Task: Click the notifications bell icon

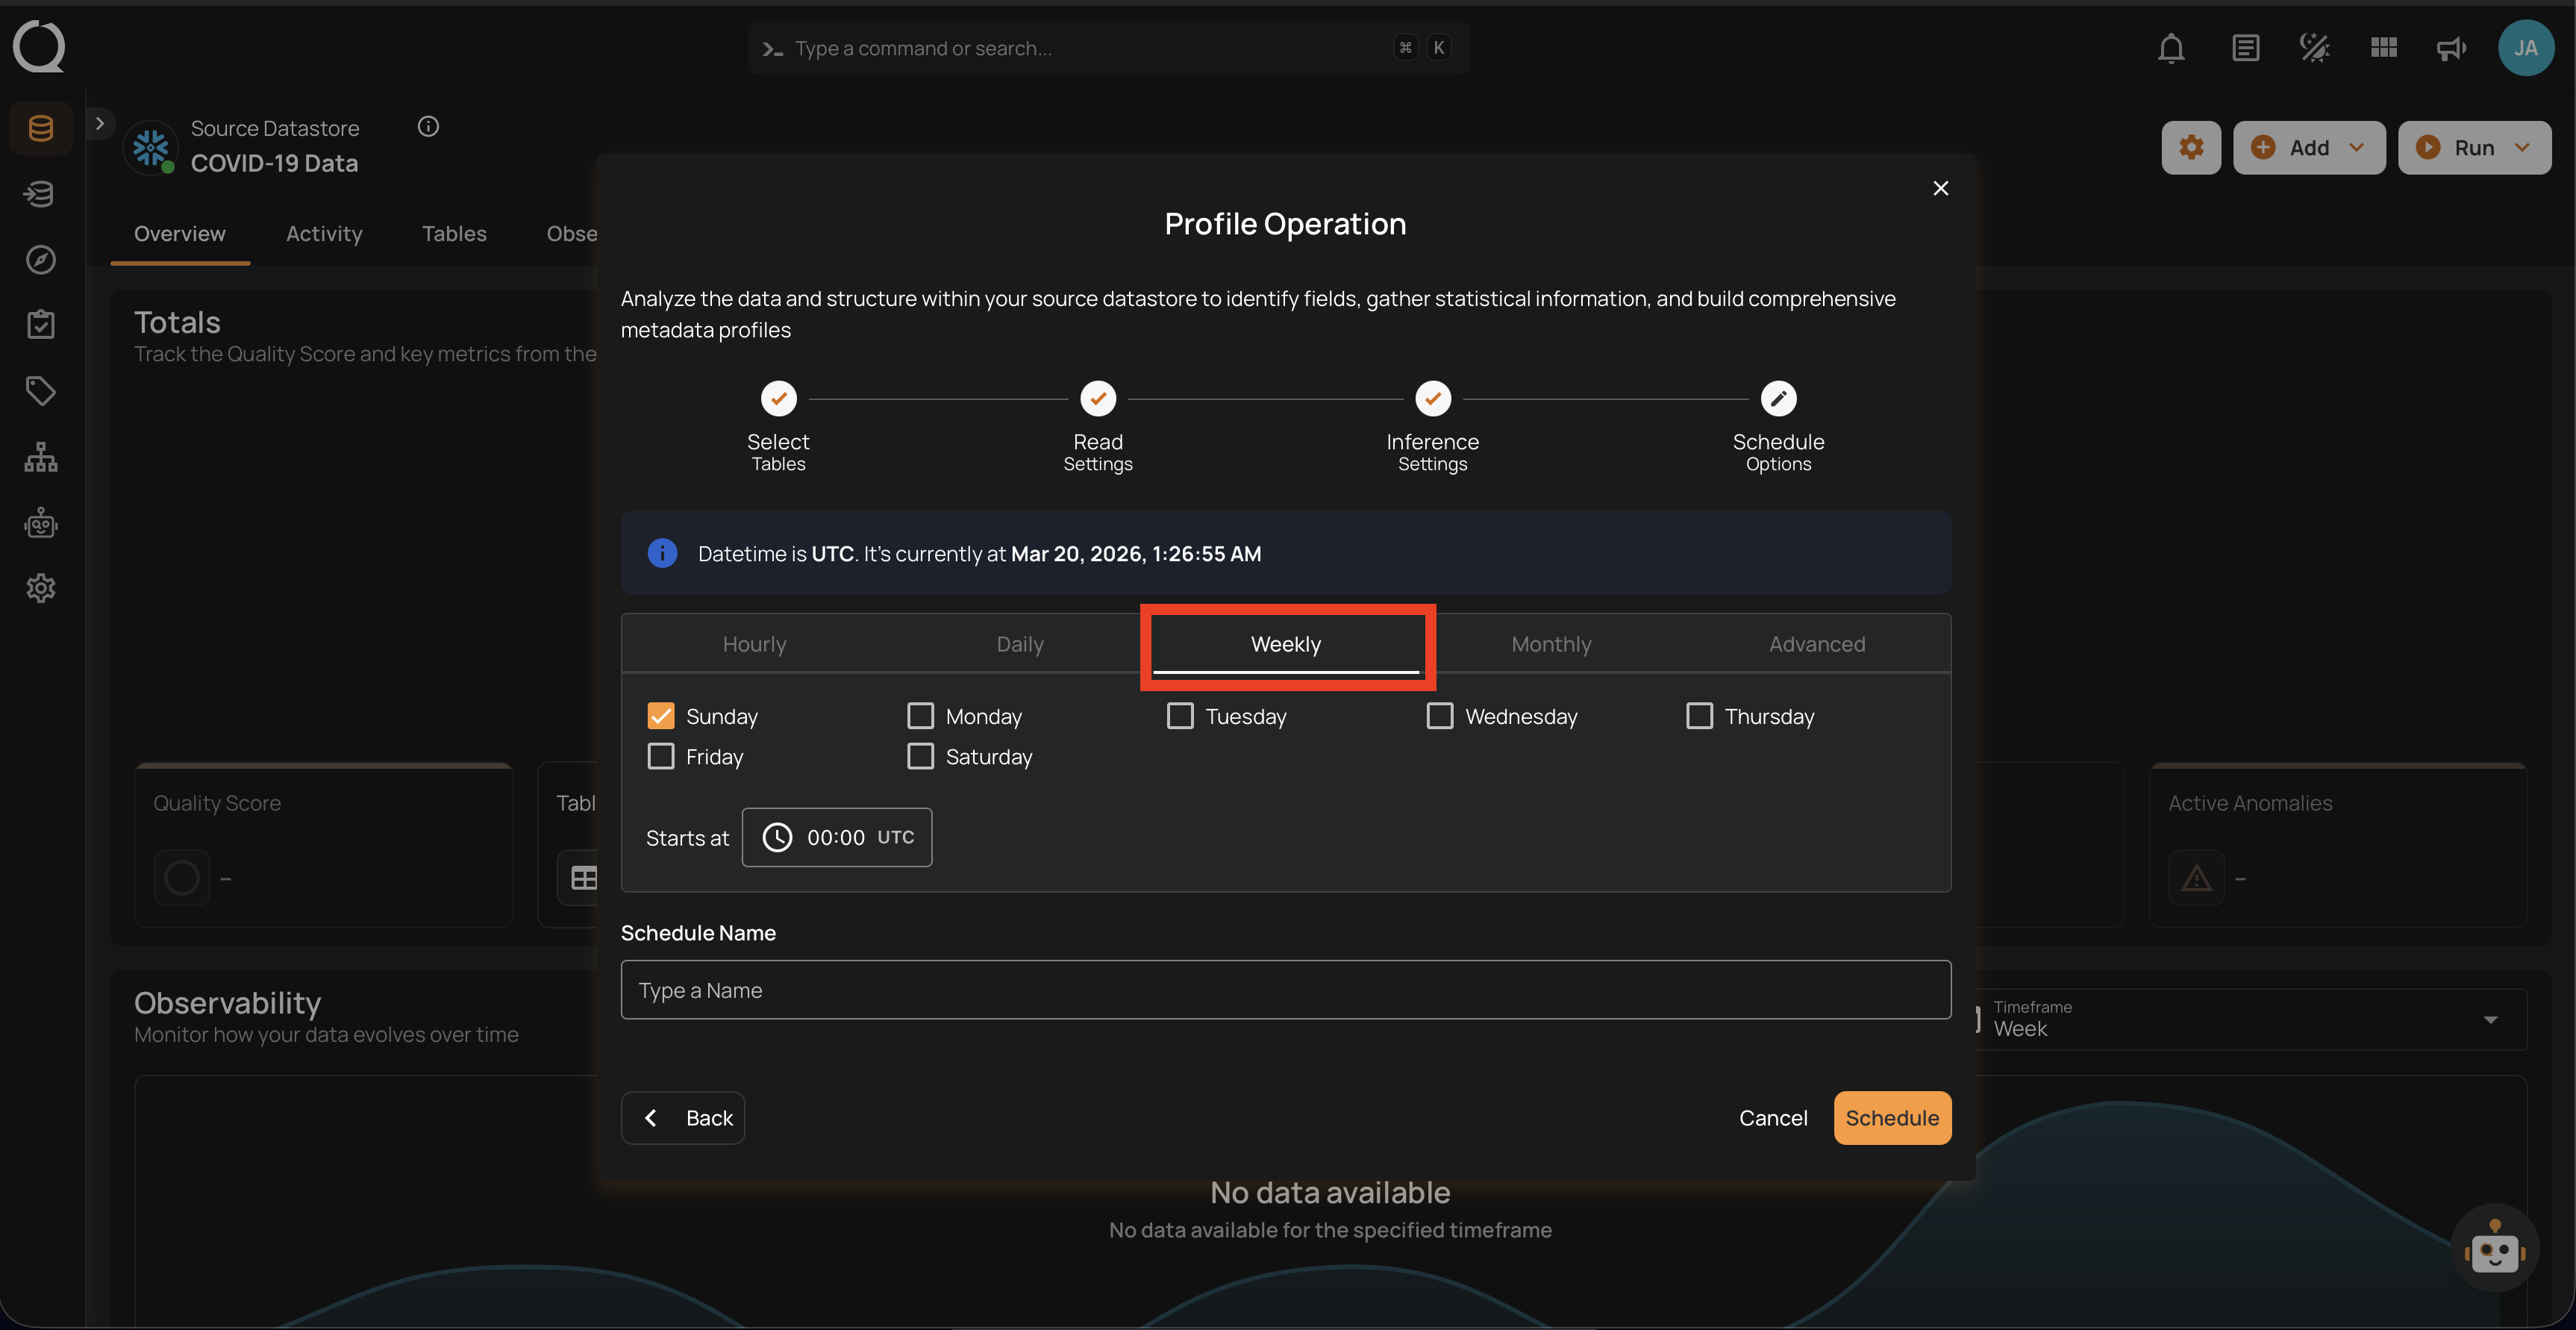Action: click(x=2170, y=48)
